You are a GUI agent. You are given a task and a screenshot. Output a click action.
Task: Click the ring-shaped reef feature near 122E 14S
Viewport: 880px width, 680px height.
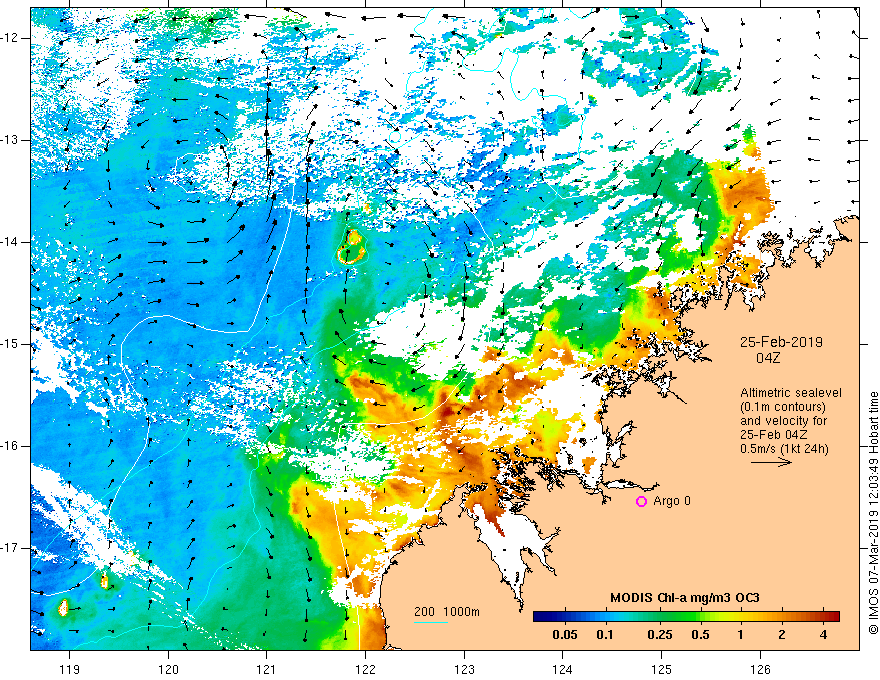pyautogui.click(x=352, y=247)
